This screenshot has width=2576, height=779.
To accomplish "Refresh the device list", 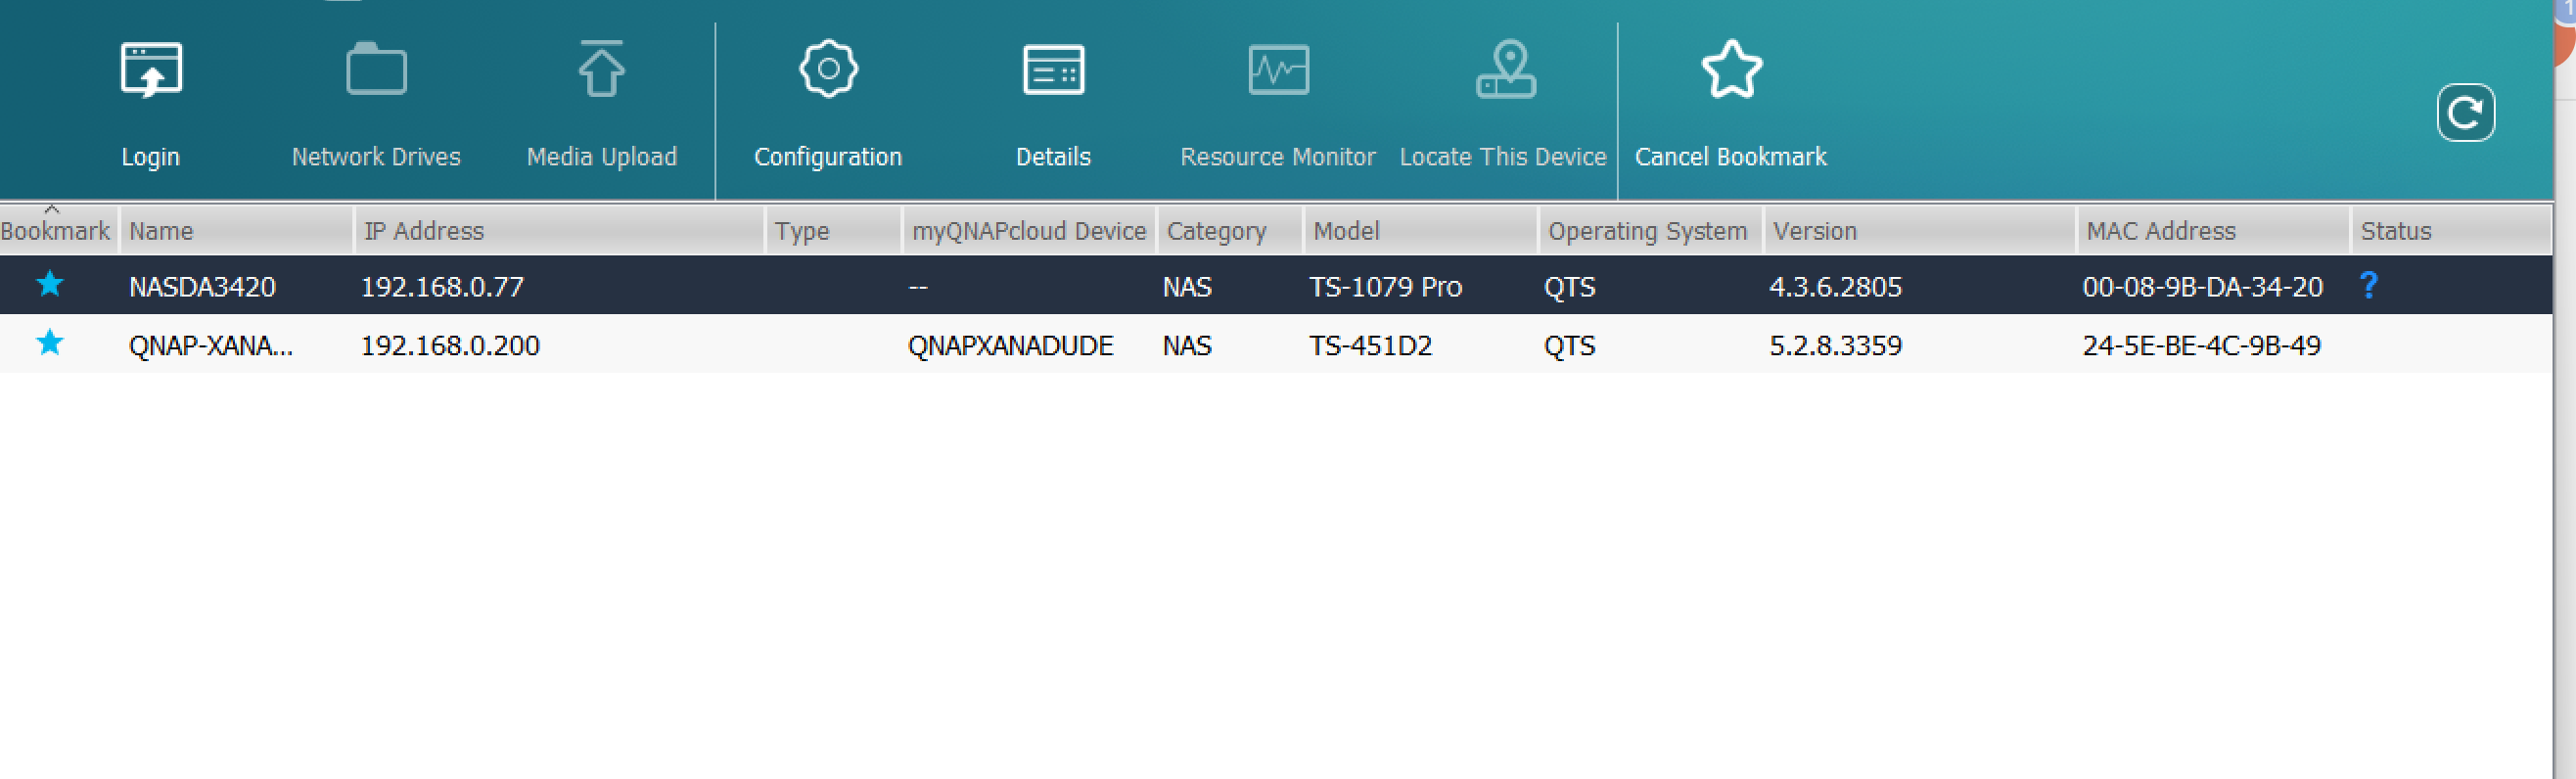I will coord(2465,113).
